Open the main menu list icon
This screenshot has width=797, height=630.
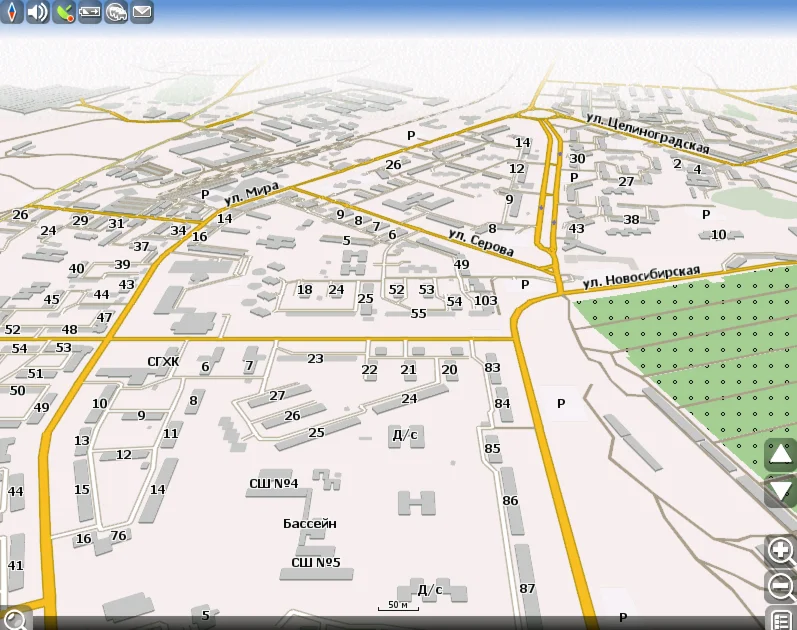click(781, 619)
